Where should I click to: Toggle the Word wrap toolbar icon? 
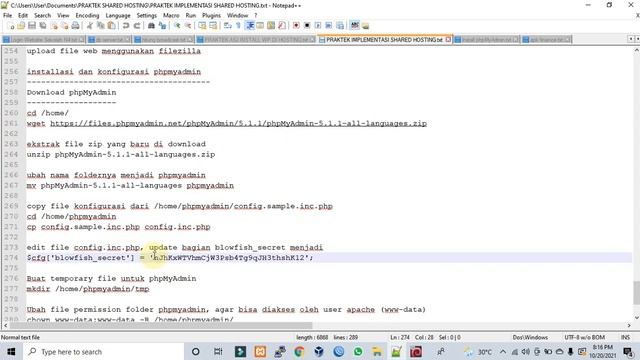point(228,26)
